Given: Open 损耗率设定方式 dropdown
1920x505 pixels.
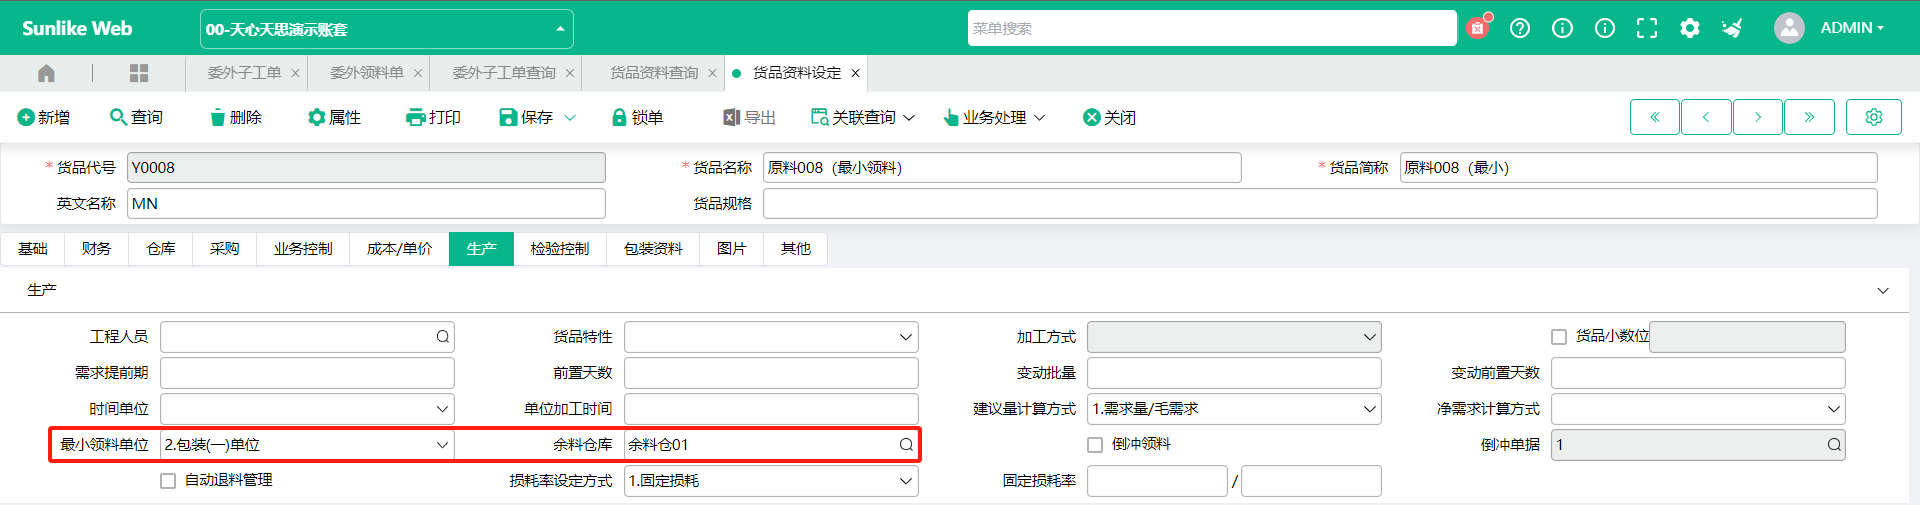Looking at the screenshot, I should coord(771,481).
